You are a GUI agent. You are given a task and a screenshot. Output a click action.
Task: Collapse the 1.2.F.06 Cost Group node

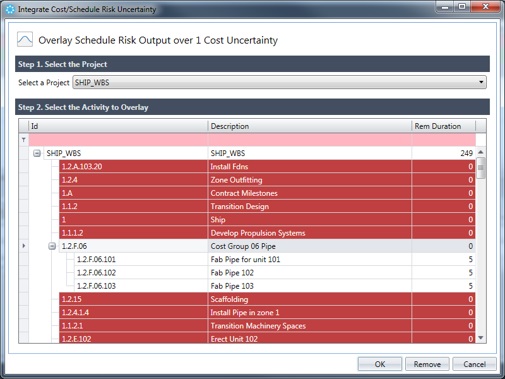52,246
